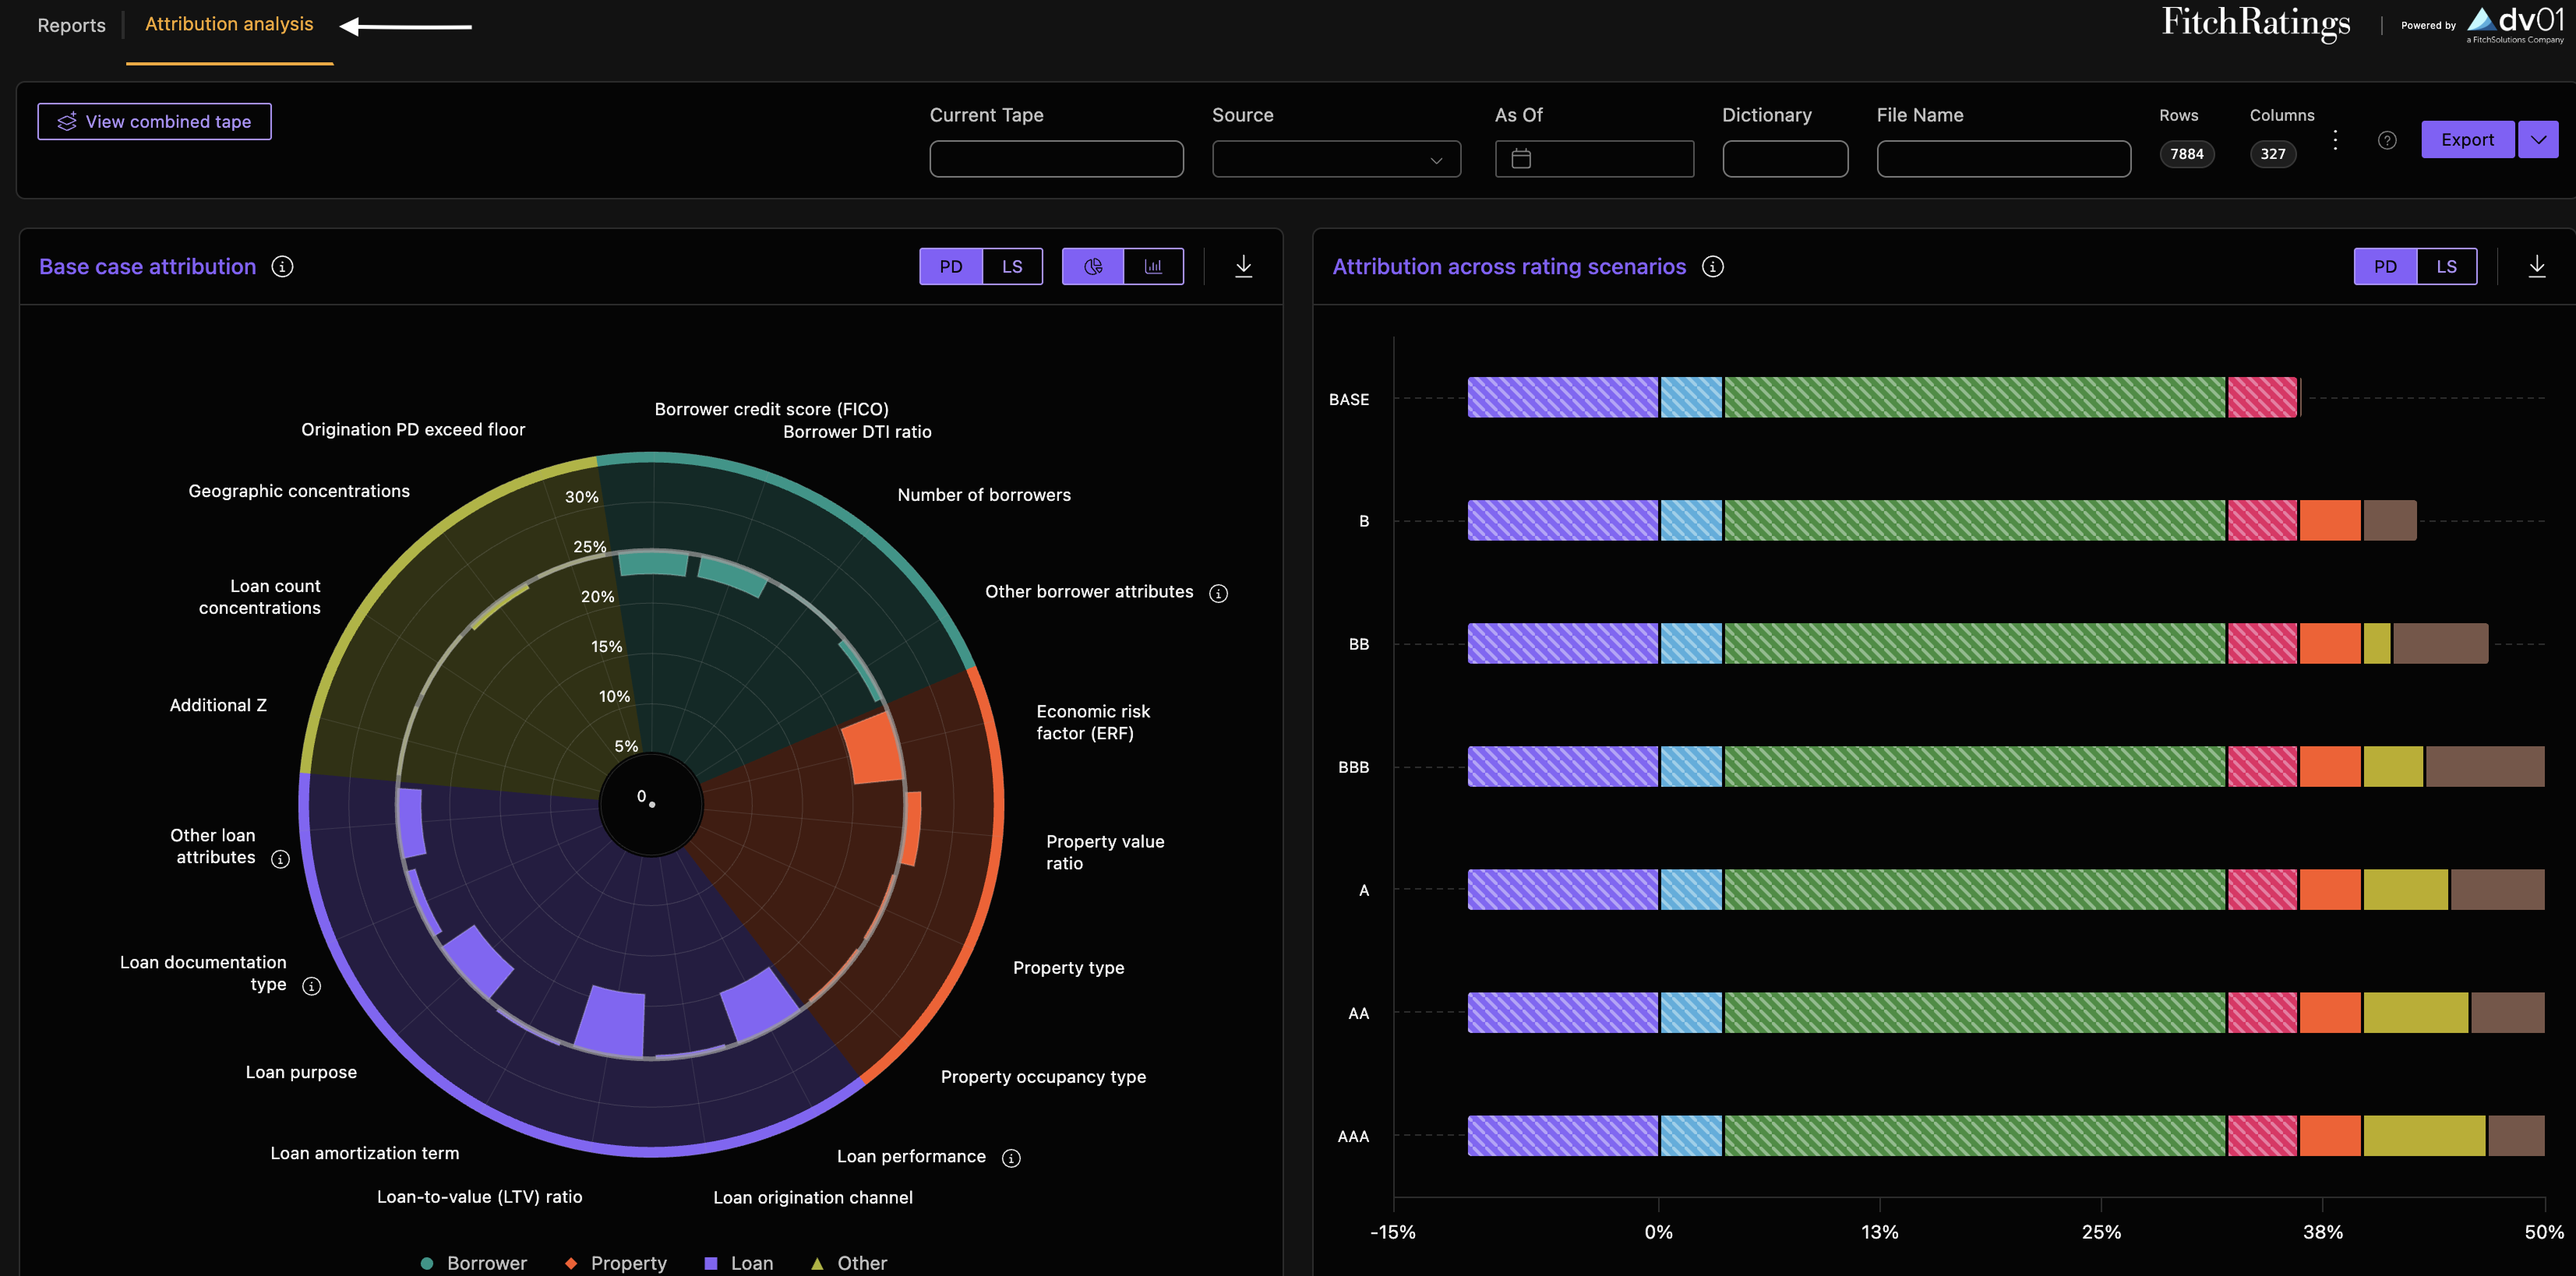This screenshot has width=2576, height=1276.
Task: Click the Base case attribution info icon
Action: (283, 267)
